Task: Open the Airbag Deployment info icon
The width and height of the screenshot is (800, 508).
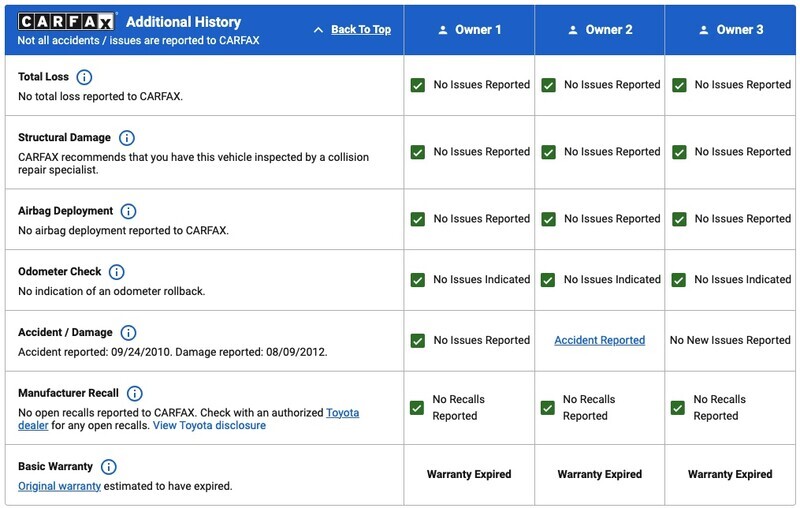Action: tap(129, 211)
